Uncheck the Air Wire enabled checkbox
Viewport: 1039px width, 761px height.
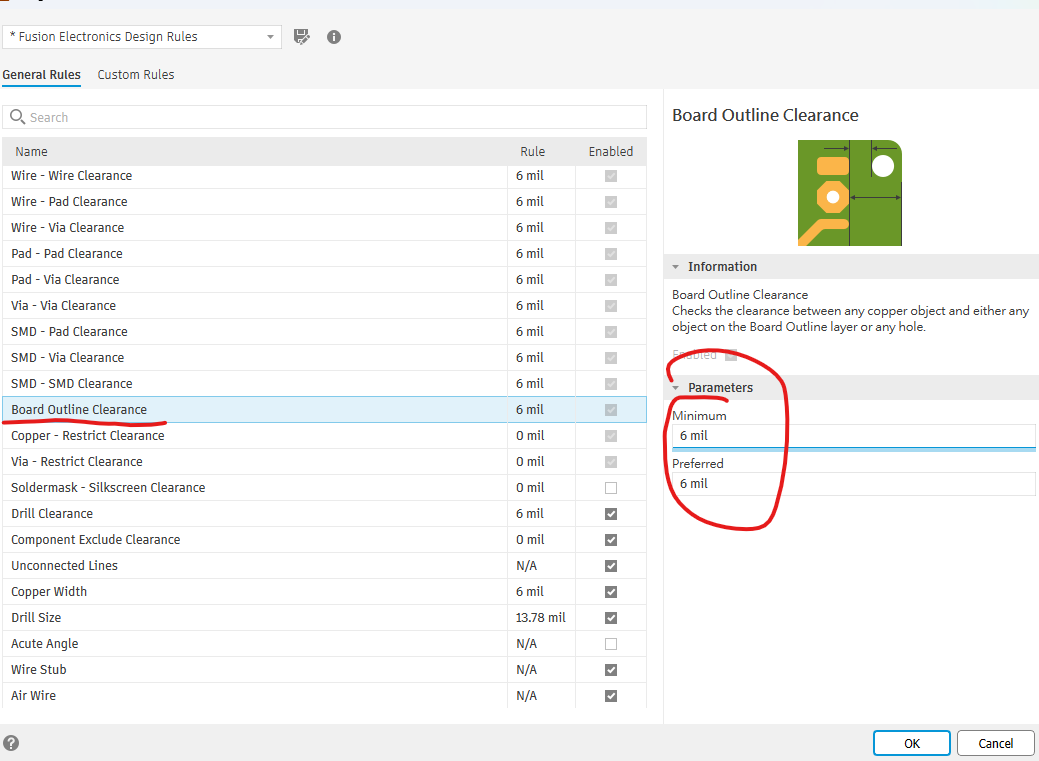click(611, 696)
